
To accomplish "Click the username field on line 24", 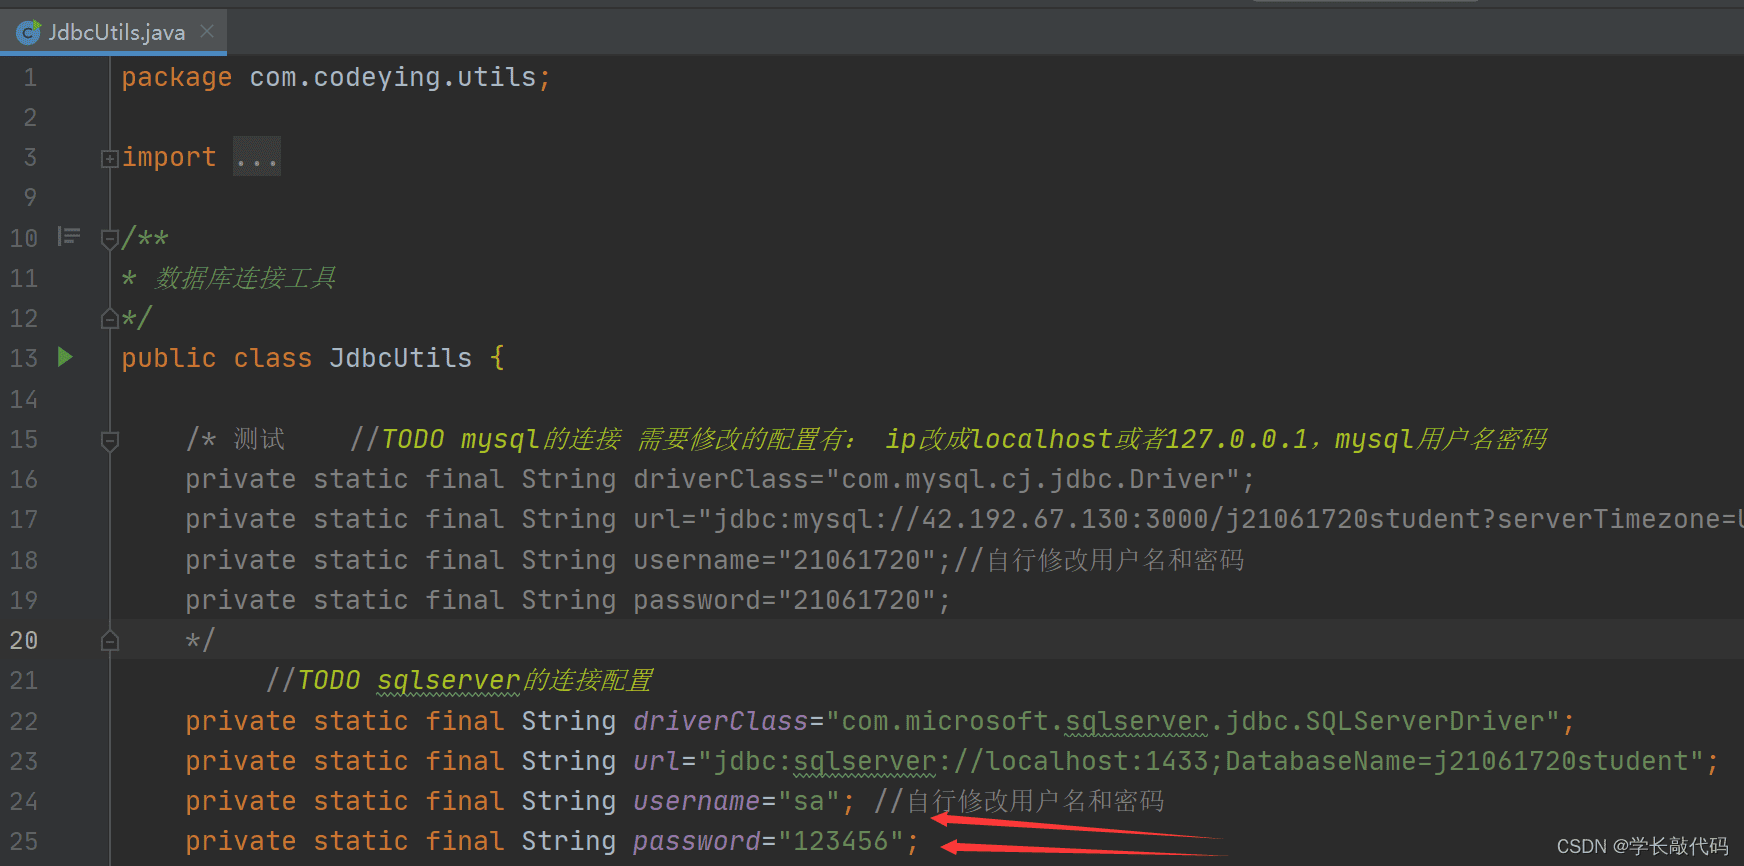I will pos(696,801).
